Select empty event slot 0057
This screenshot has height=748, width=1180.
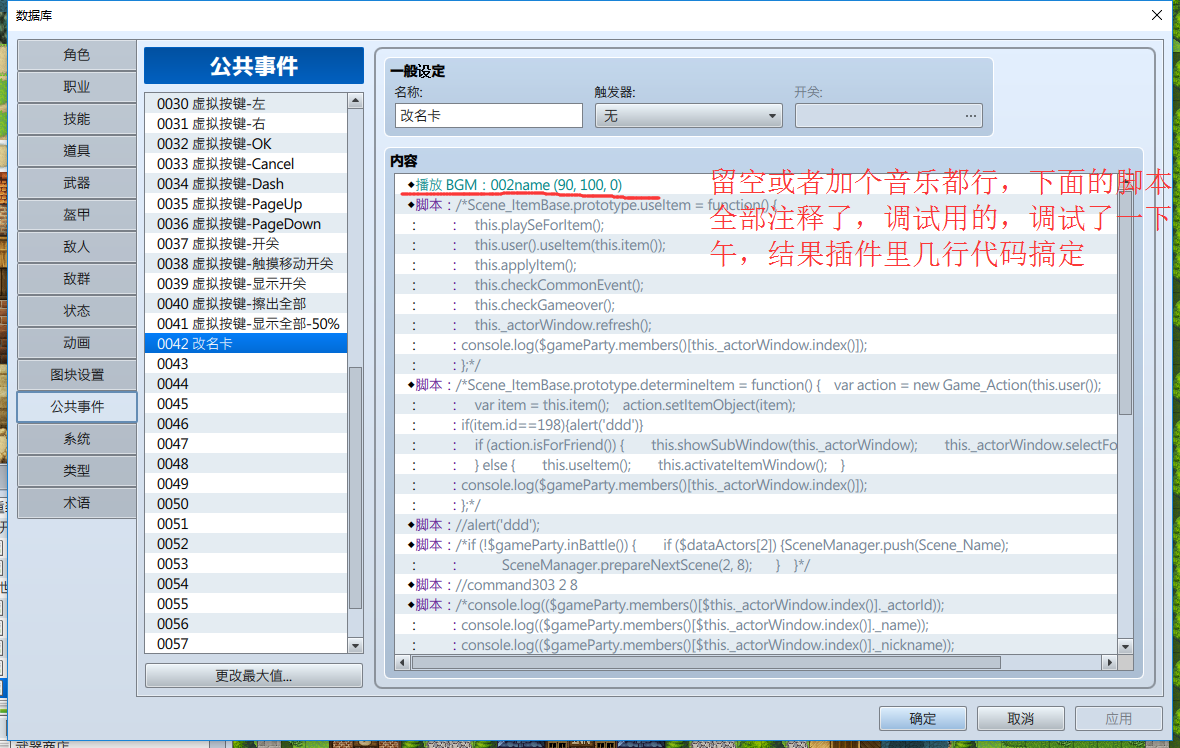pyautogui.click(x=246, y=644)
